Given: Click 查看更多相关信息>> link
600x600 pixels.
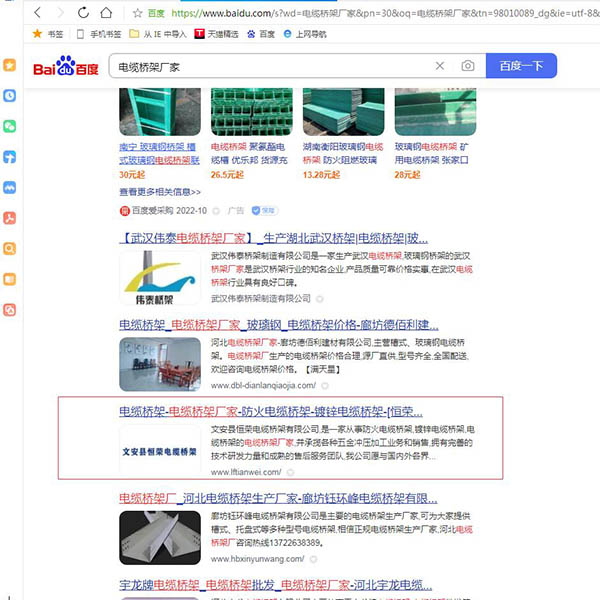Looking at the screenshot, I should click(160, 192).
